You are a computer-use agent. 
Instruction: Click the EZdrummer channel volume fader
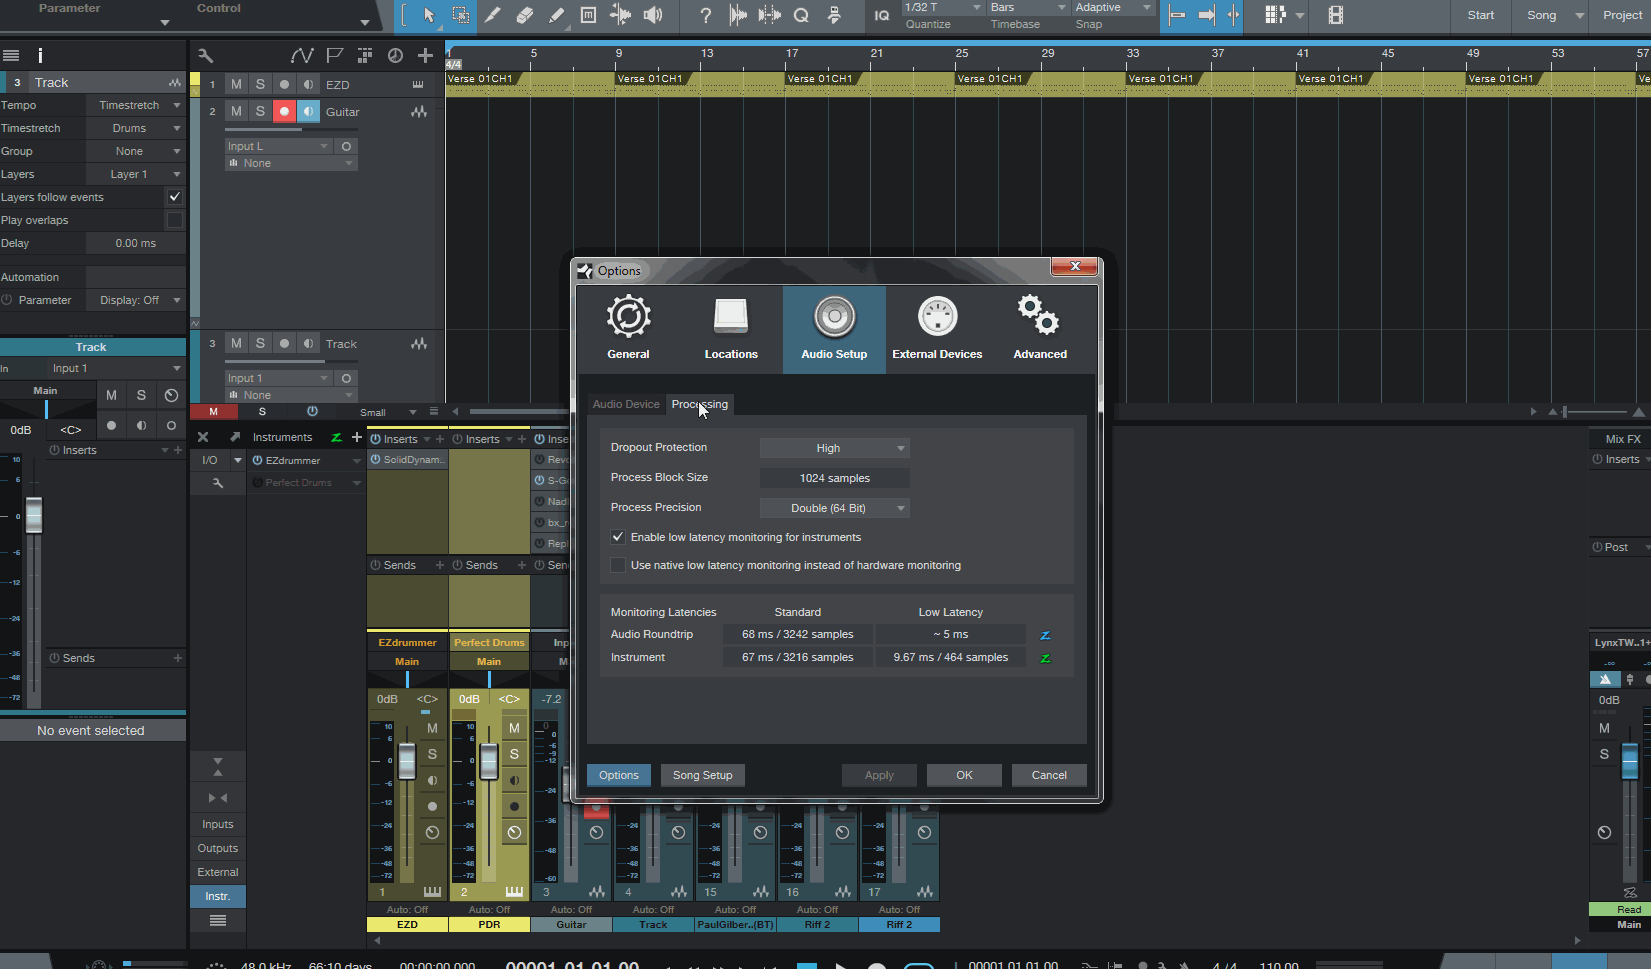pyautogui.click(x=407, y=762)
